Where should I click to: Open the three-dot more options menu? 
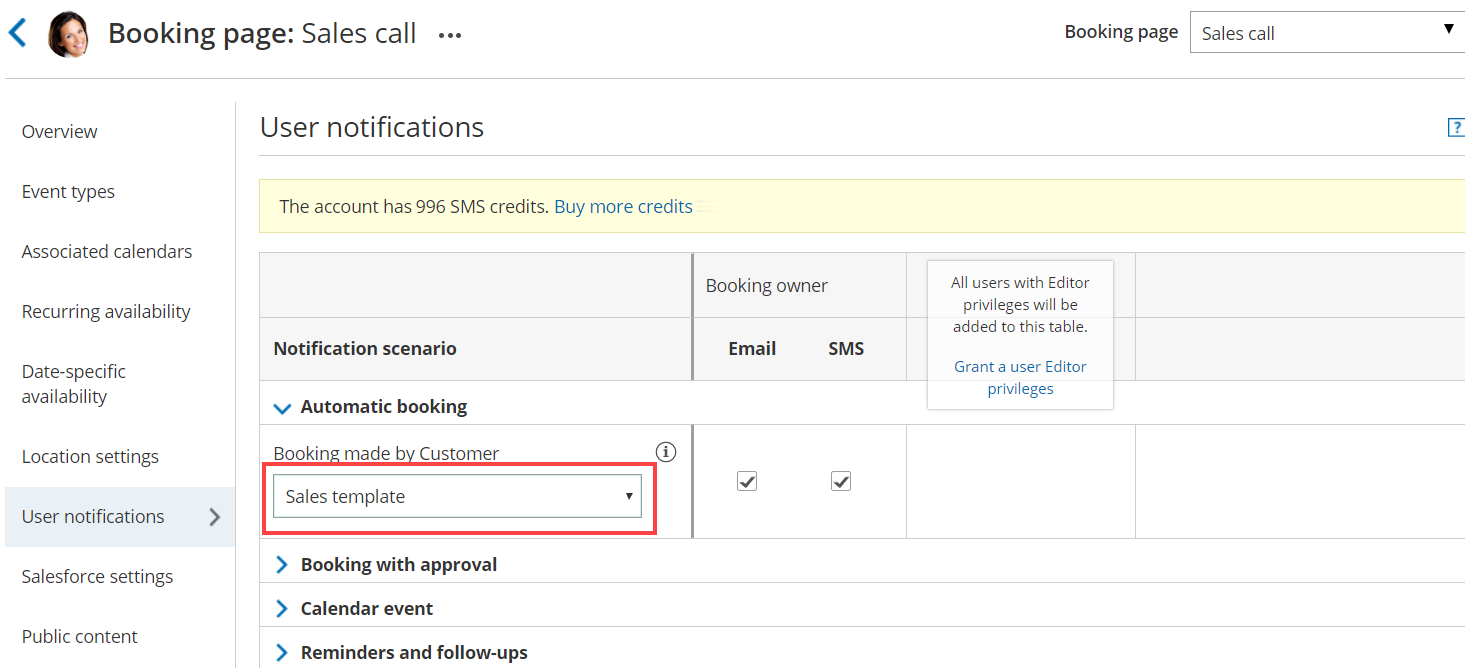click(x=450, y=35)
